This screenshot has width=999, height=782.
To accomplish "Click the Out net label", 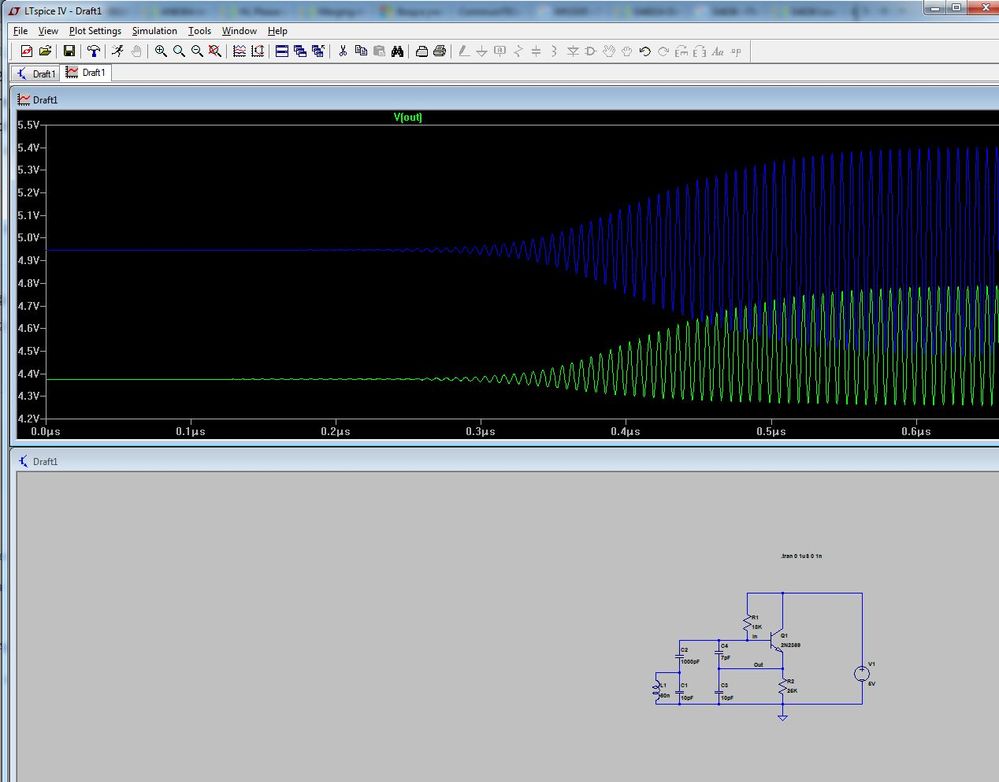I will pyautogui.click(x=758, y=665).
